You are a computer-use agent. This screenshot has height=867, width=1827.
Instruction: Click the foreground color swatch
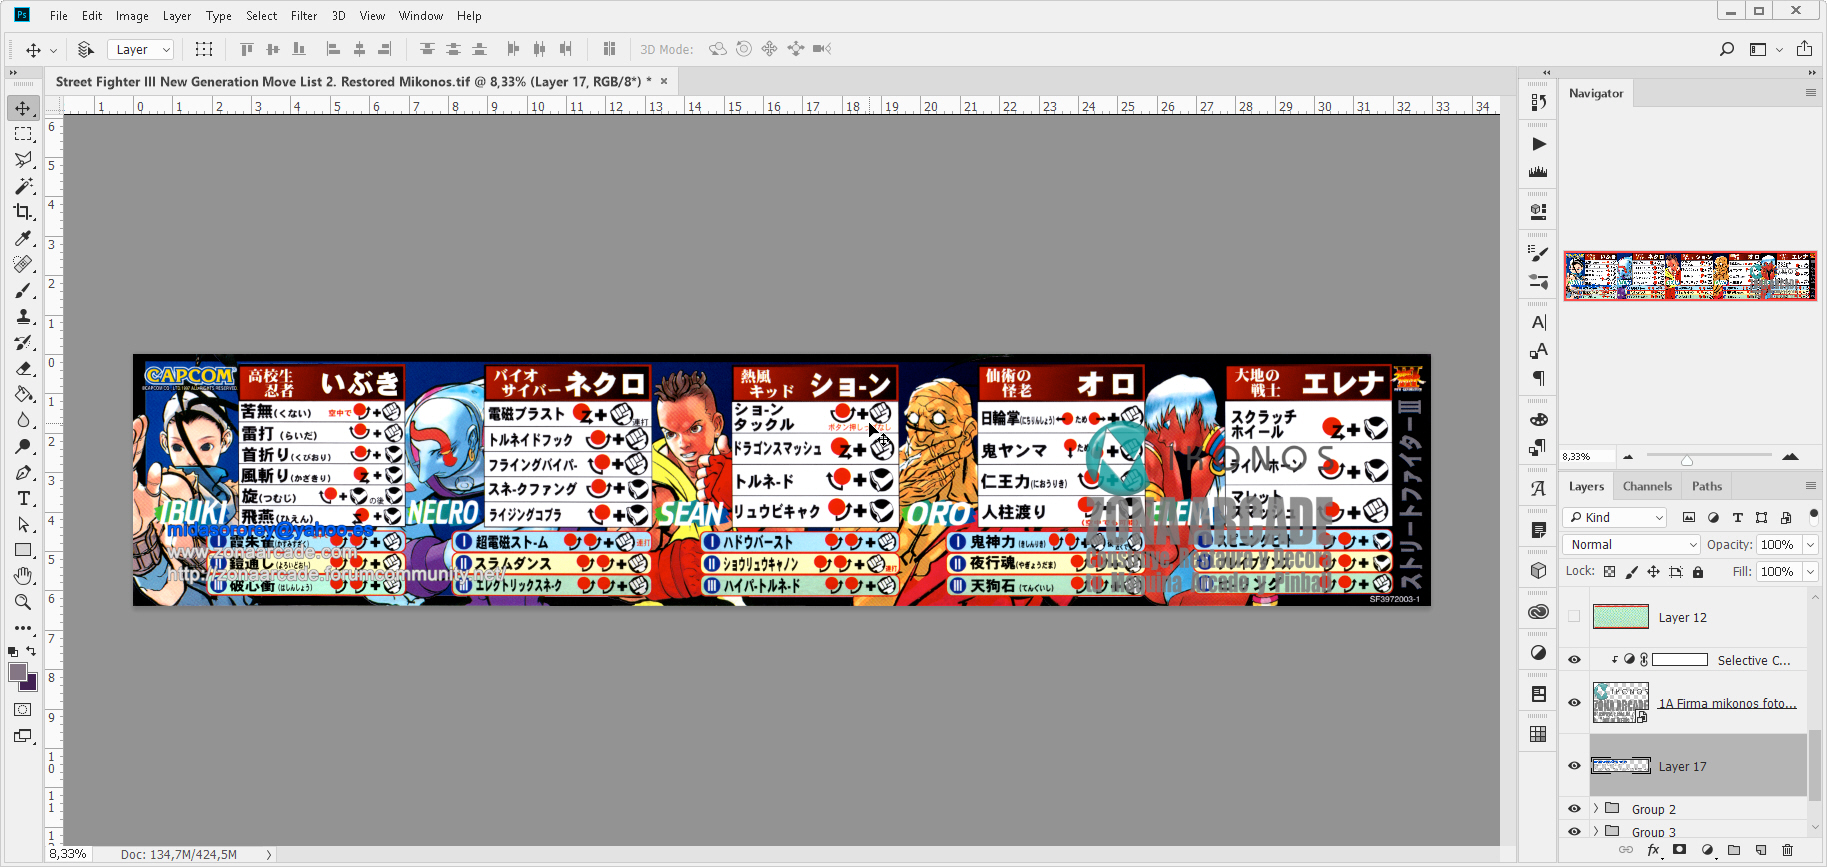pos(18,673)
